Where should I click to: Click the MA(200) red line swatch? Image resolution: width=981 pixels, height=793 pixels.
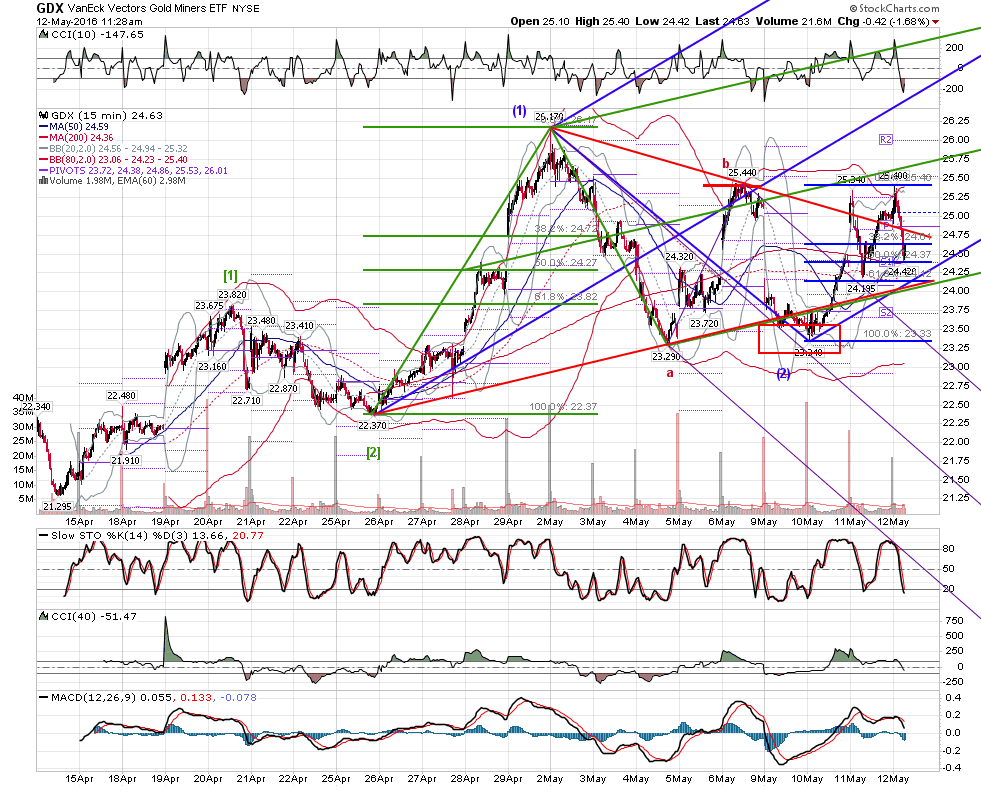click(x=43, y=138)
